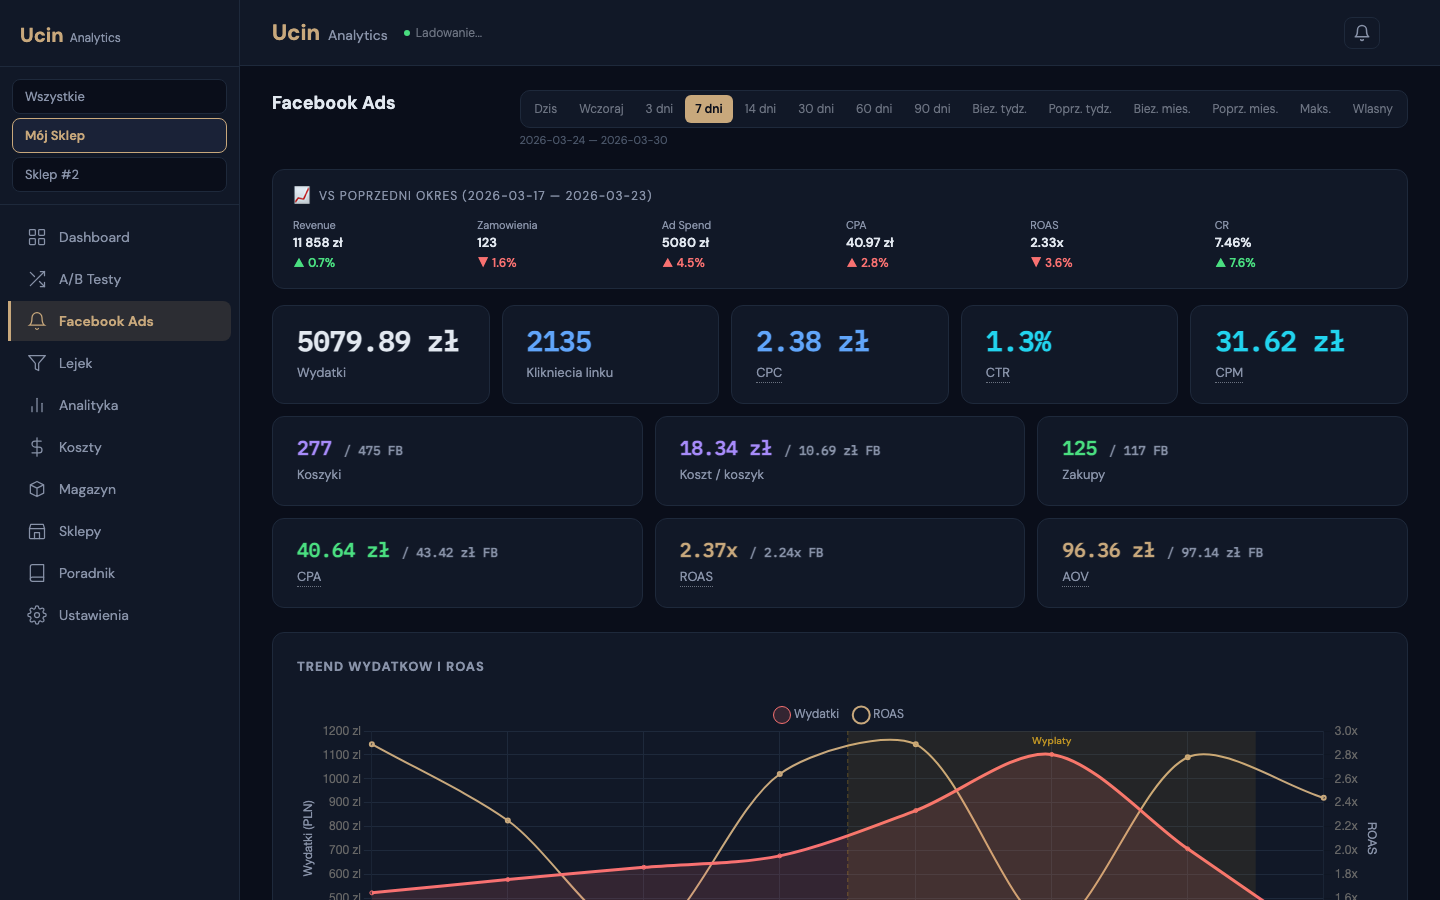Pick the Maks. range

click(1315, 109)
